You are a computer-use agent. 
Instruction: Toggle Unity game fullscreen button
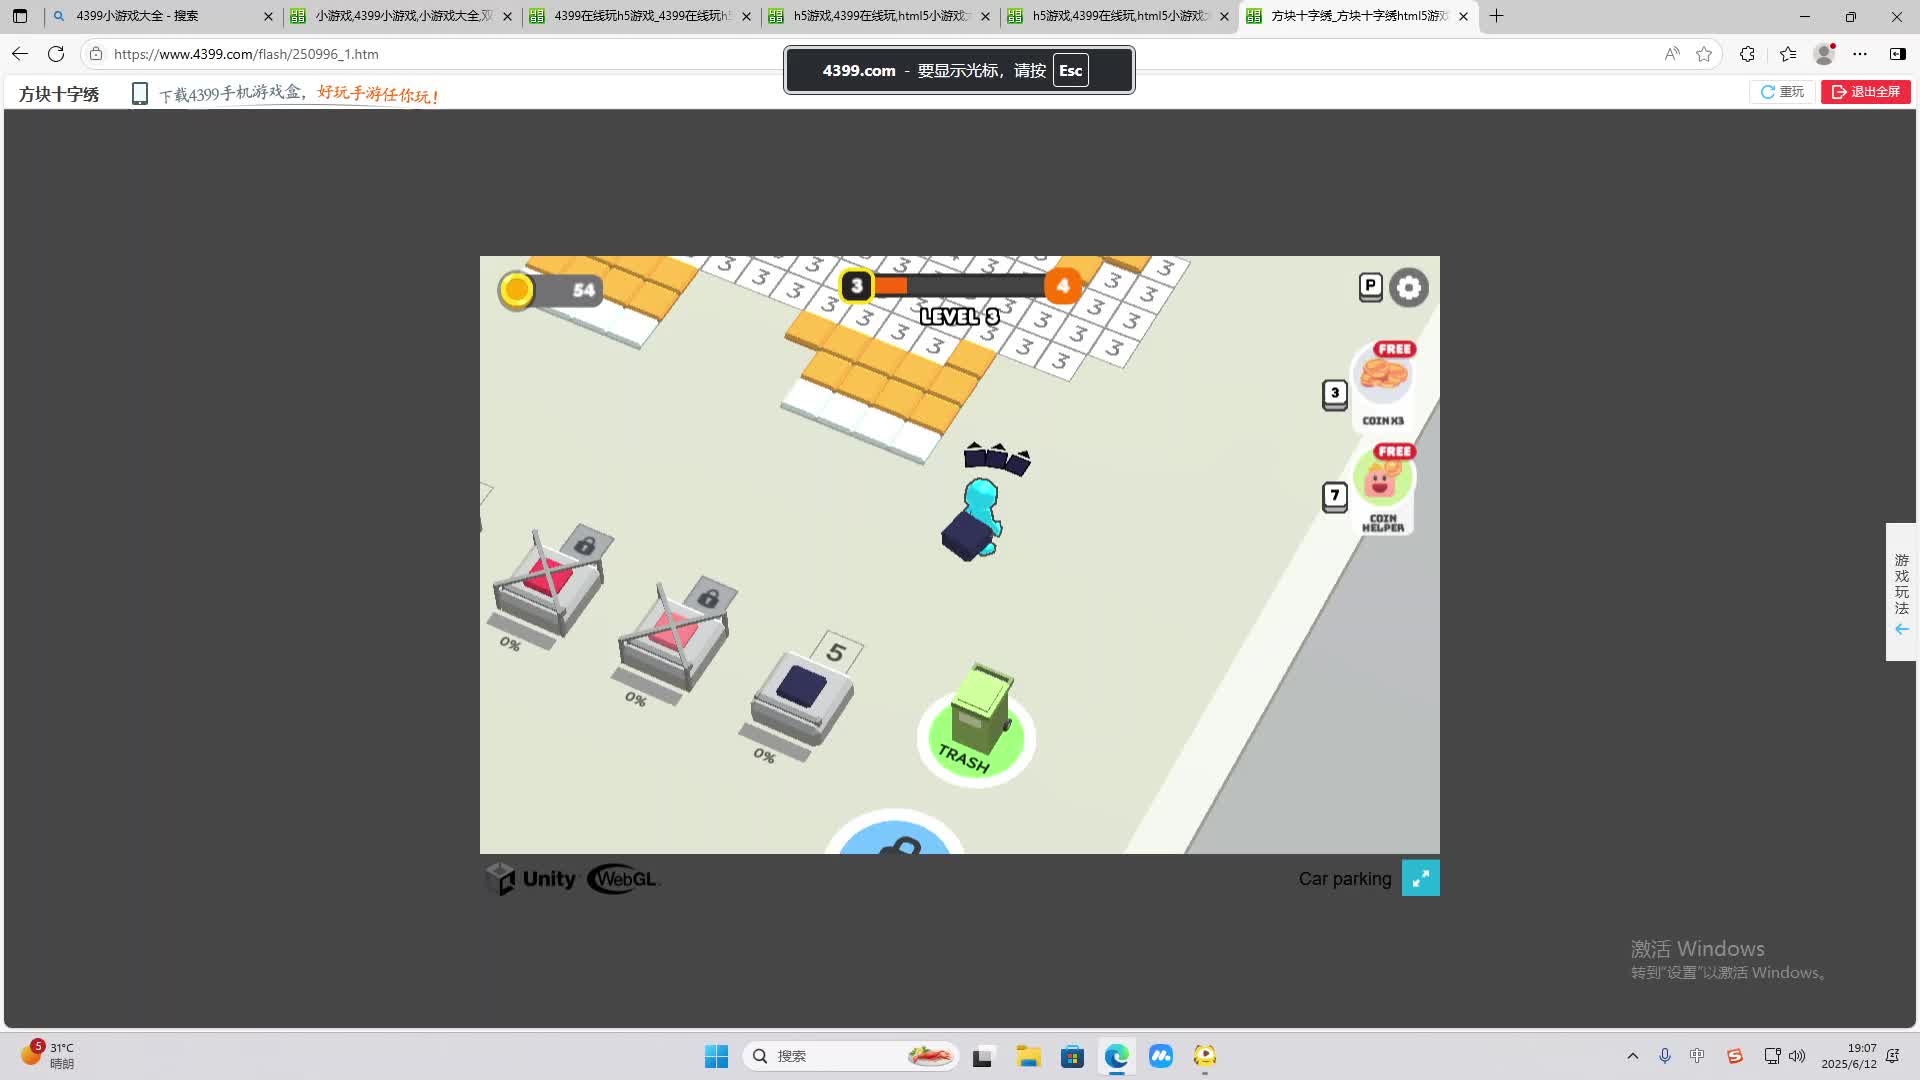(1420, 878)
